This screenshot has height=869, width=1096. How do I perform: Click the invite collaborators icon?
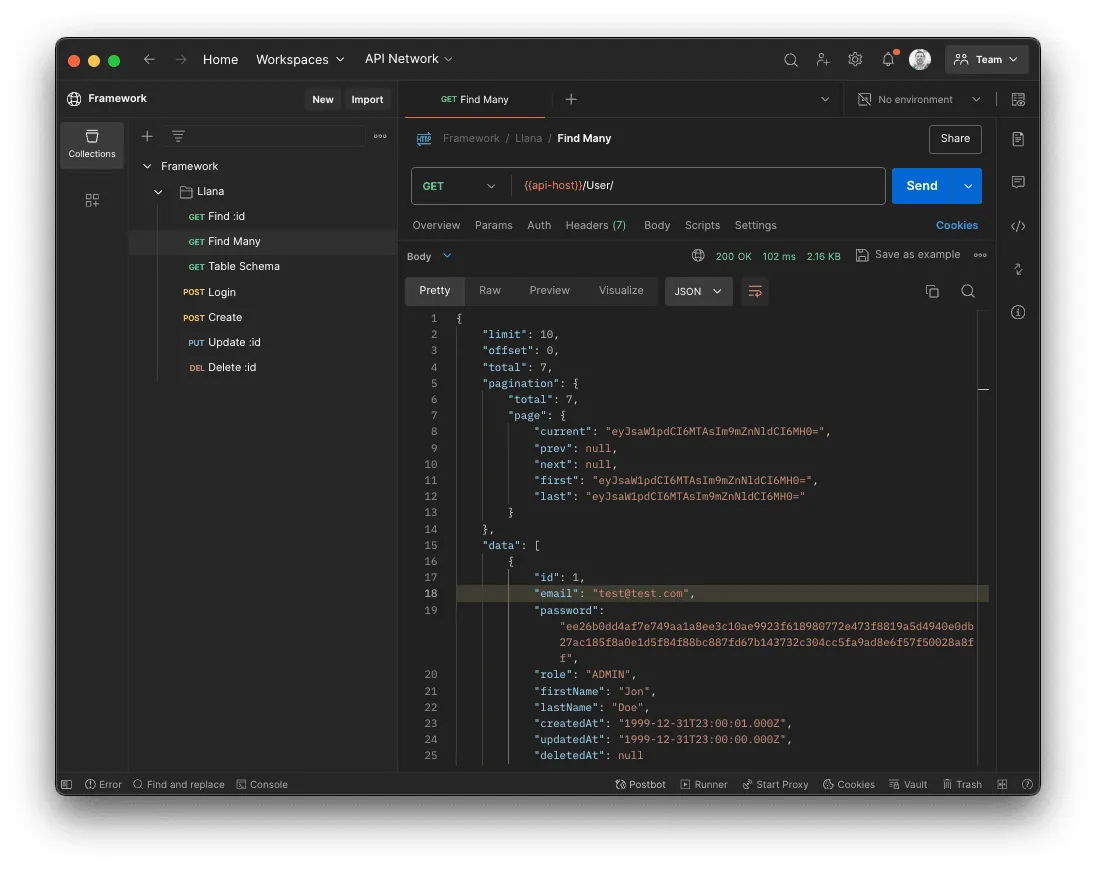[x=823, y=60]
